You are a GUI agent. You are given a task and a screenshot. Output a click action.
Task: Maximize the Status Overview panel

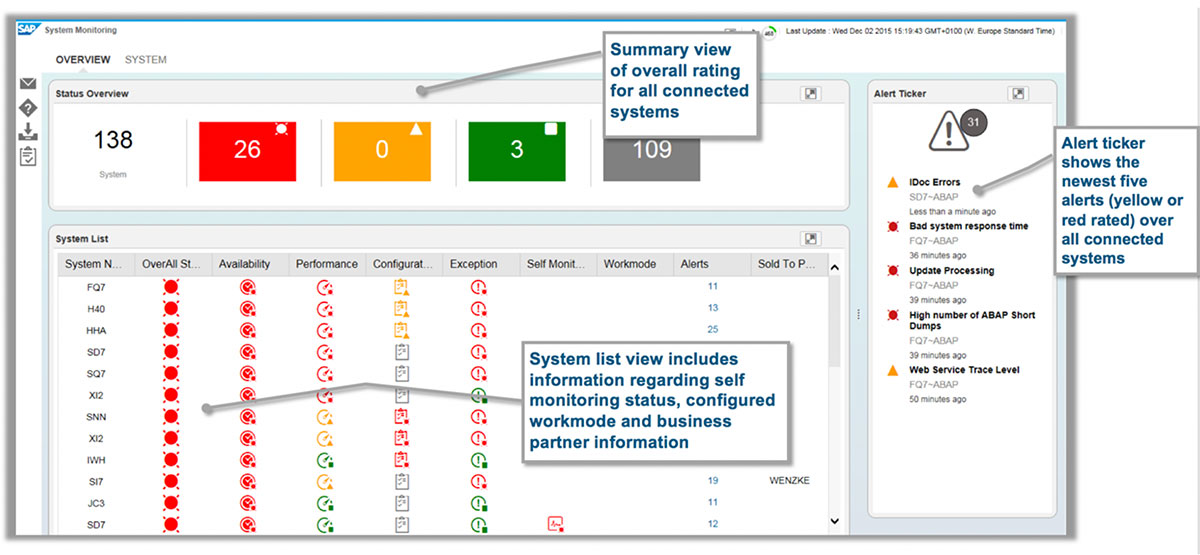click(811, 93)
